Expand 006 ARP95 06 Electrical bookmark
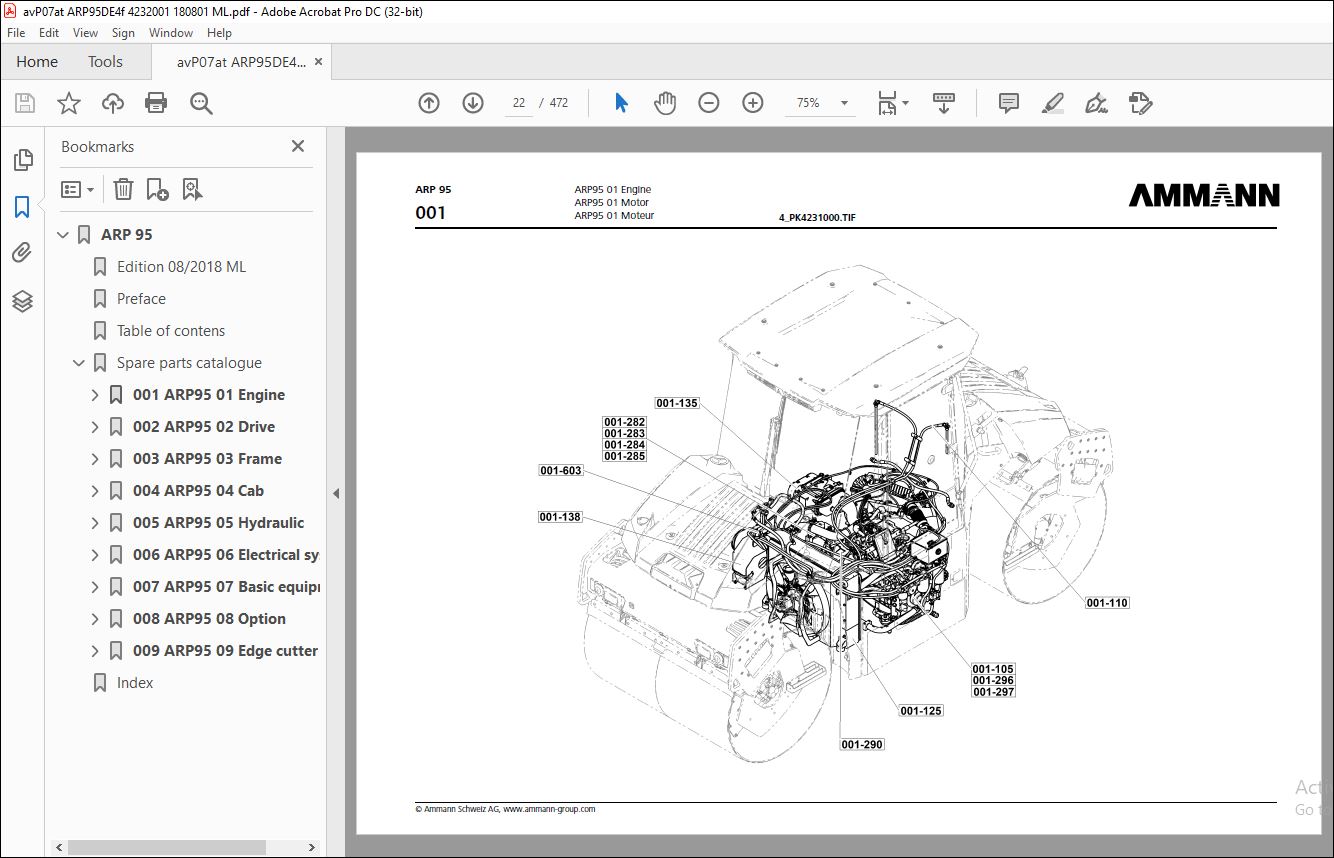The image size is (1334, 858). coord(95,555)
